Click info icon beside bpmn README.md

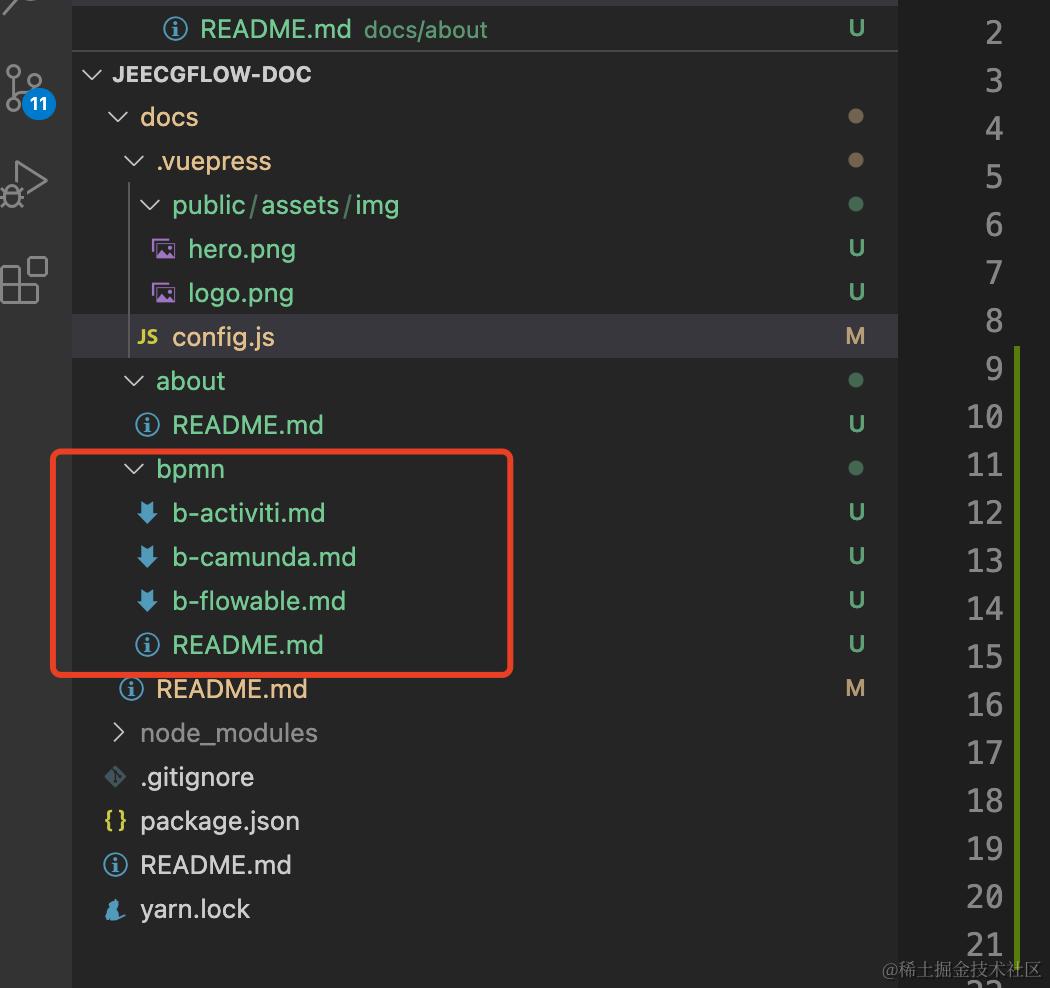[147, 645]
